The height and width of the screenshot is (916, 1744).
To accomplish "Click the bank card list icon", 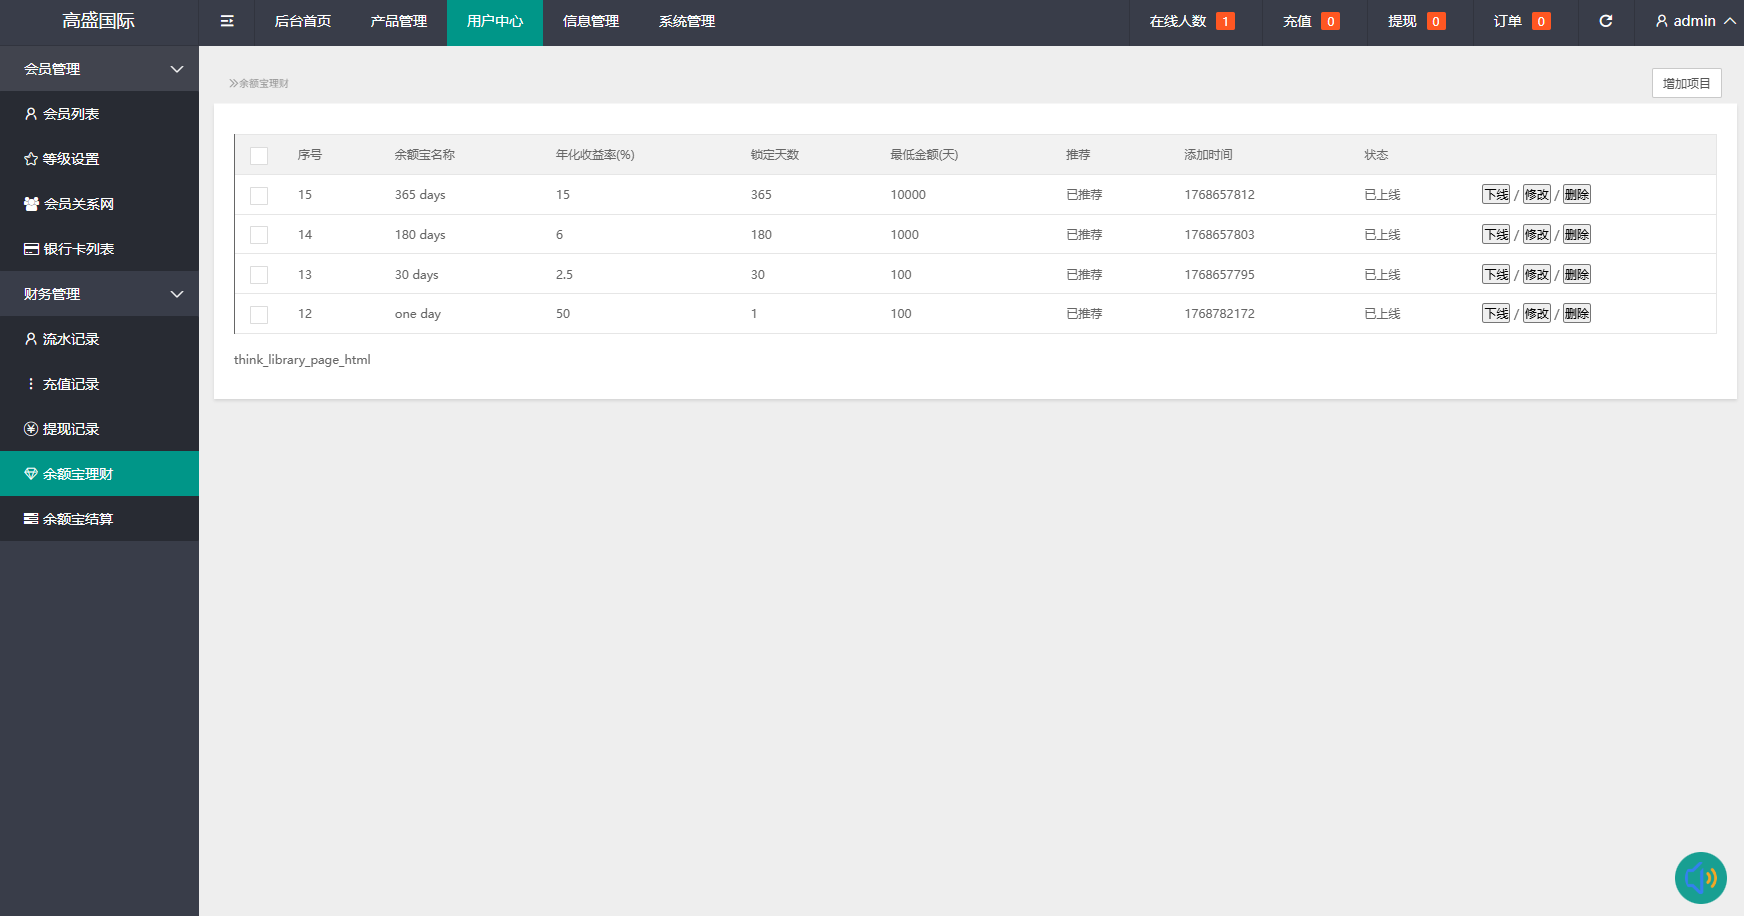I will pos(31,249).
